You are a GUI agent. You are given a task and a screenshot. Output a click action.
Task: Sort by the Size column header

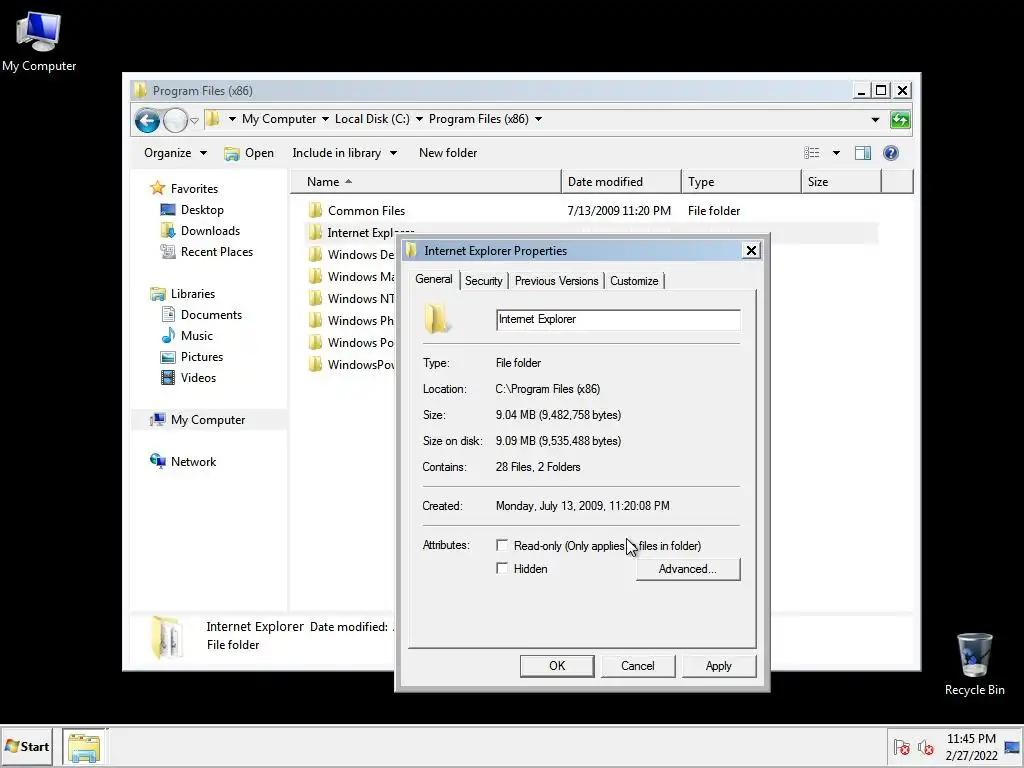coord(841,182)
